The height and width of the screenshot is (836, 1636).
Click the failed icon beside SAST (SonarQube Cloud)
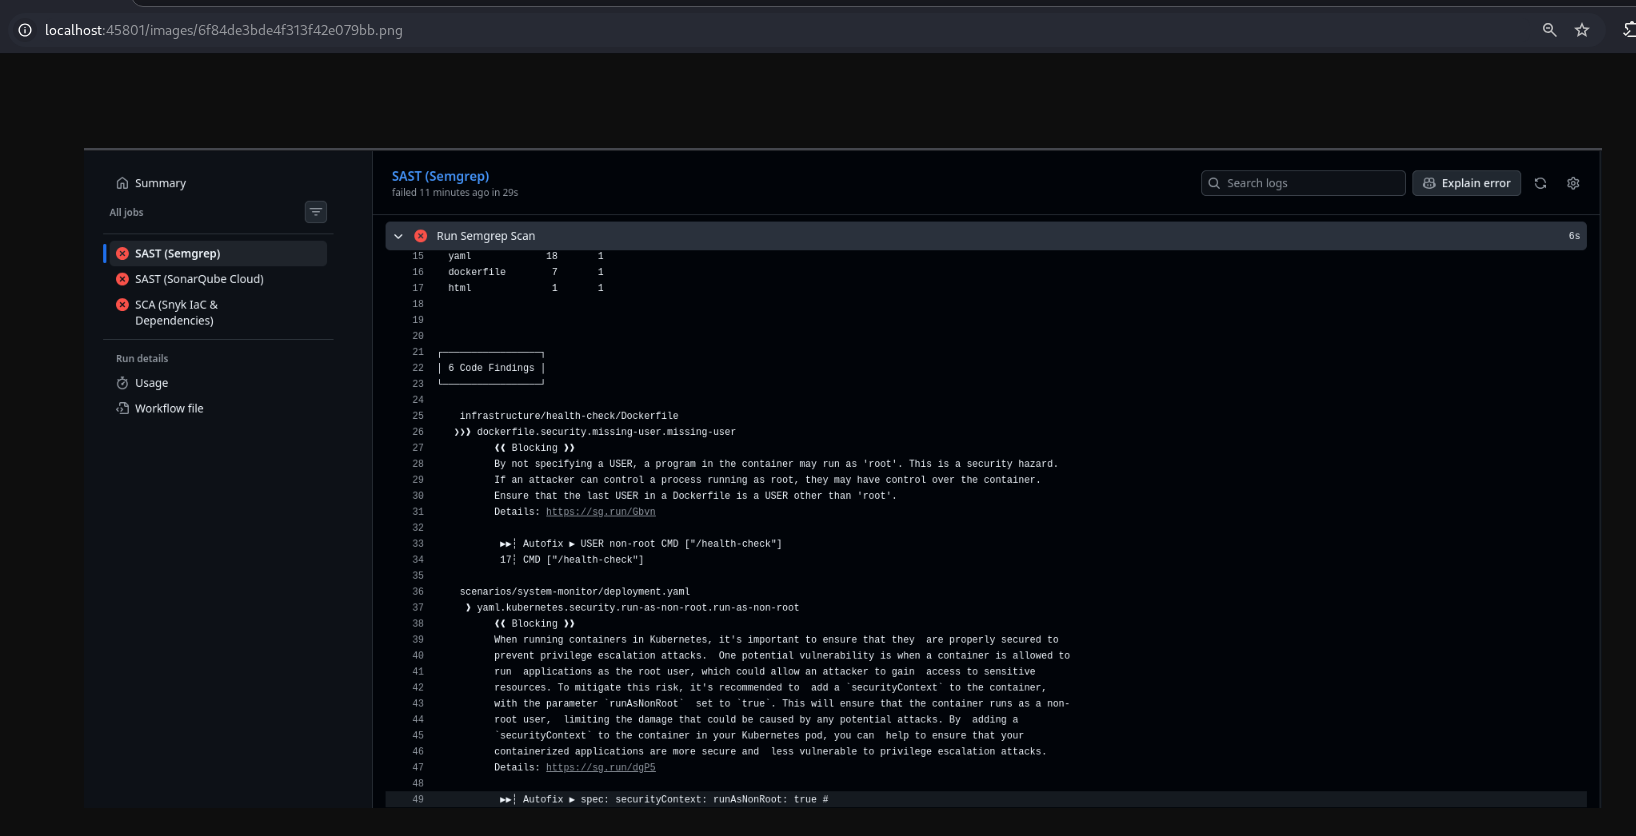pyautogui.click(x=122, y=279)
